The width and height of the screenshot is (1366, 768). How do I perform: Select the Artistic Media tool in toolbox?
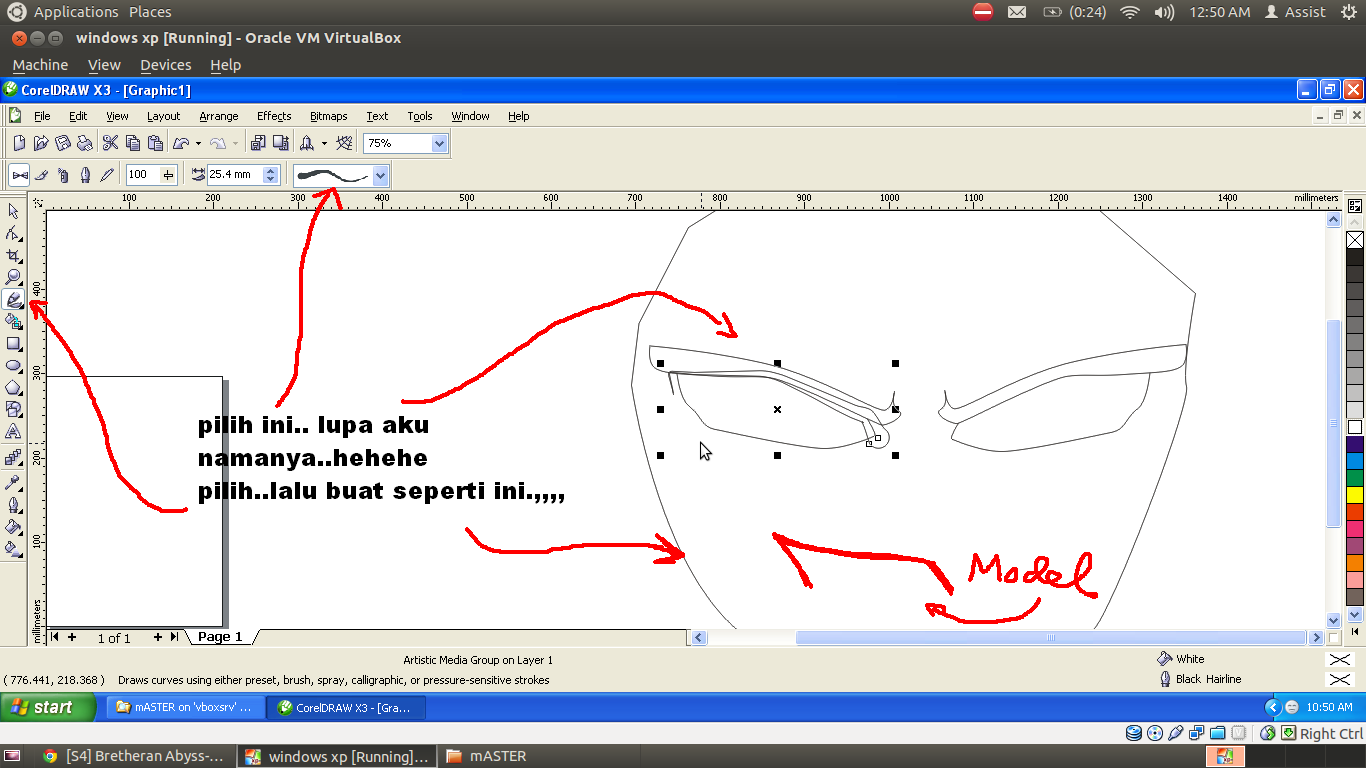pos(14,299)
